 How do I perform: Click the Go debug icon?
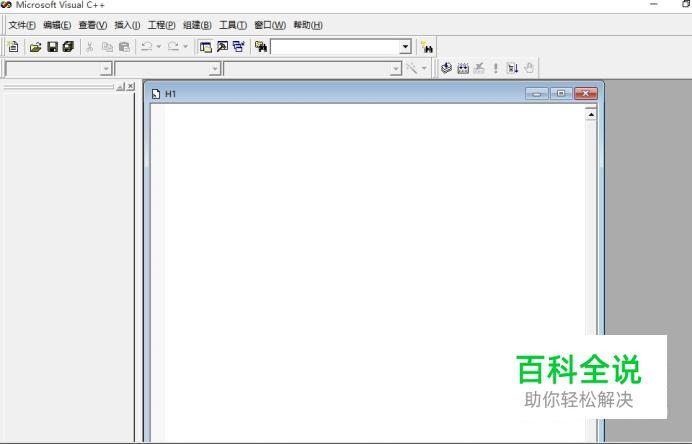512,68
